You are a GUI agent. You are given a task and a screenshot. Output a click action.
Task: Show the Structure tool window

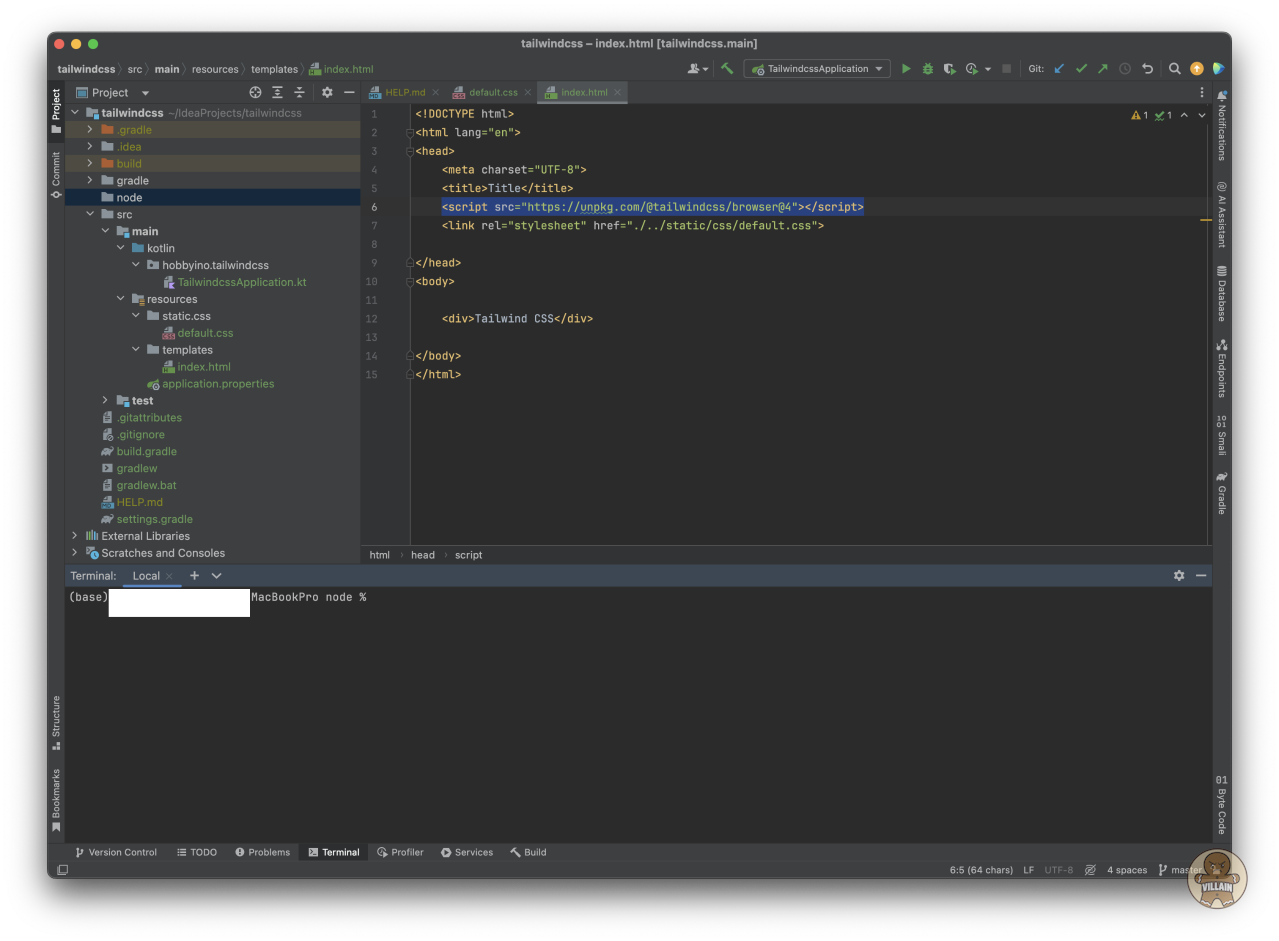click(x=56, y=722)
